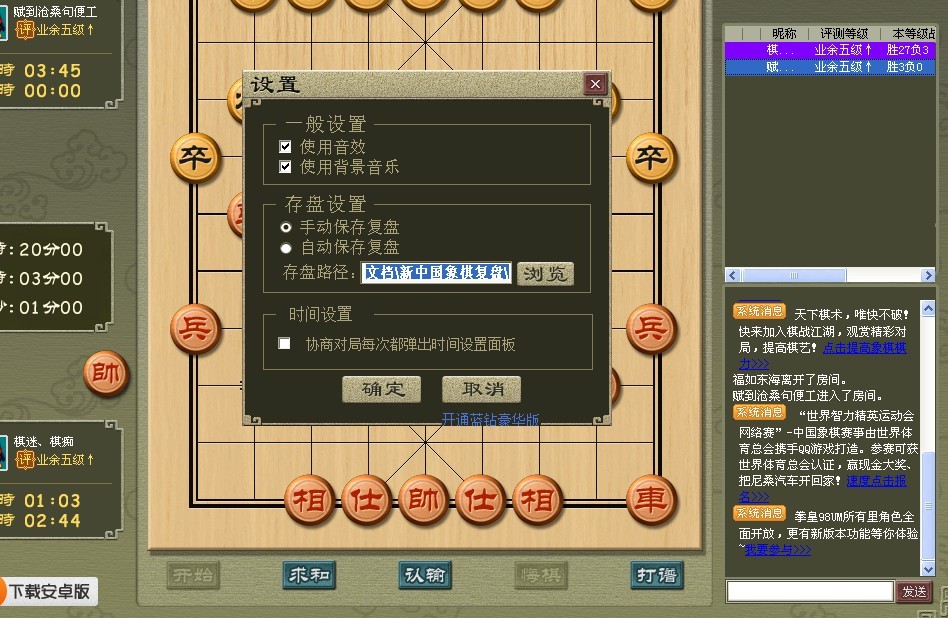
Task: Close the 设置 dialog with the X button
Action: point(595,84)
